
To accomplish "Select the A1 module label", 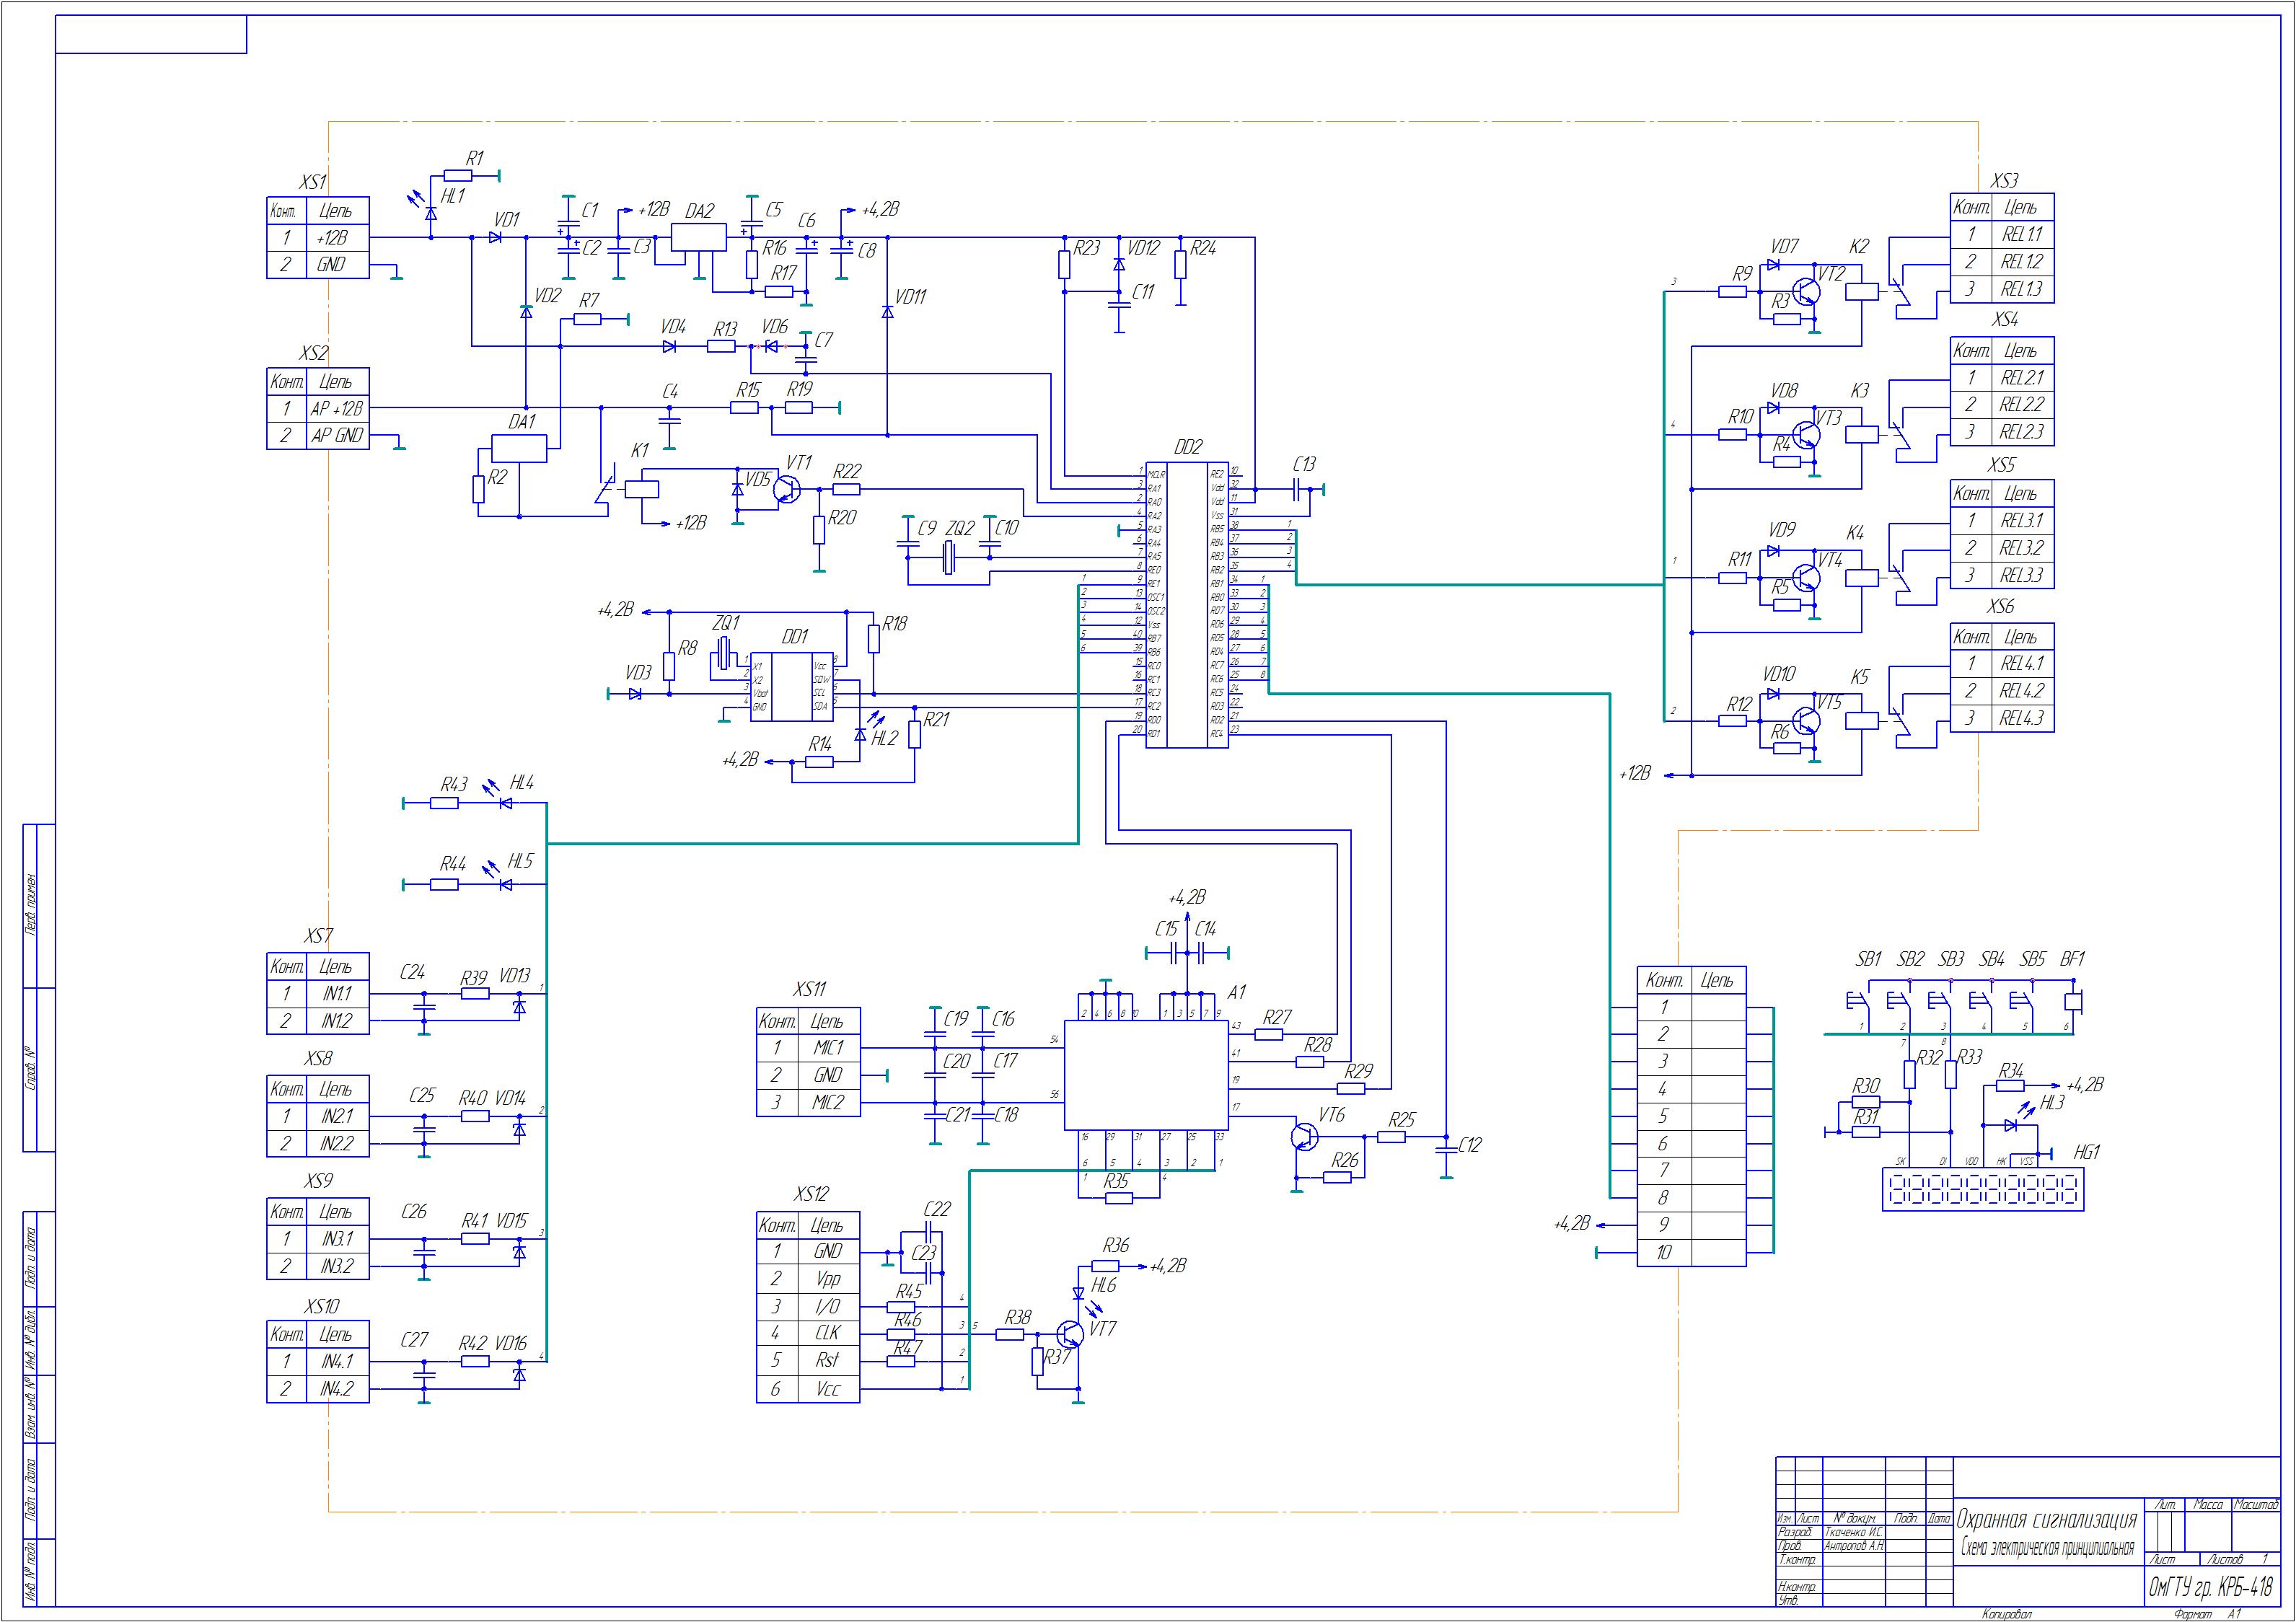I will click(x=1237, y=992).
